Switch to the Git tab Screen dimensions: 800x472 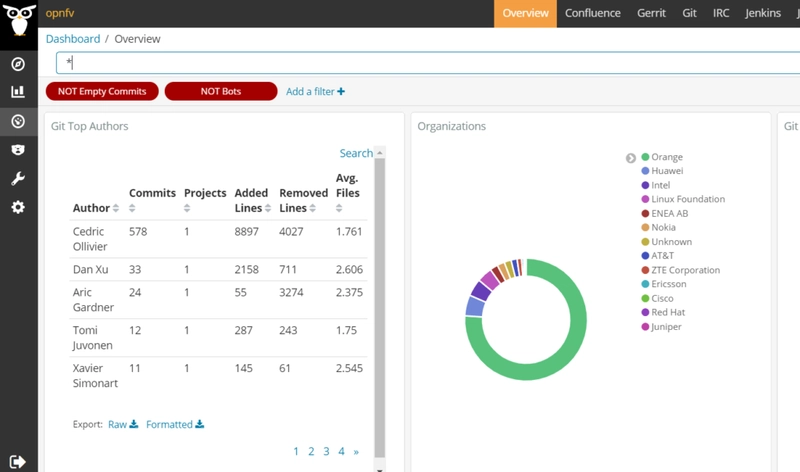tap(689, 13)
